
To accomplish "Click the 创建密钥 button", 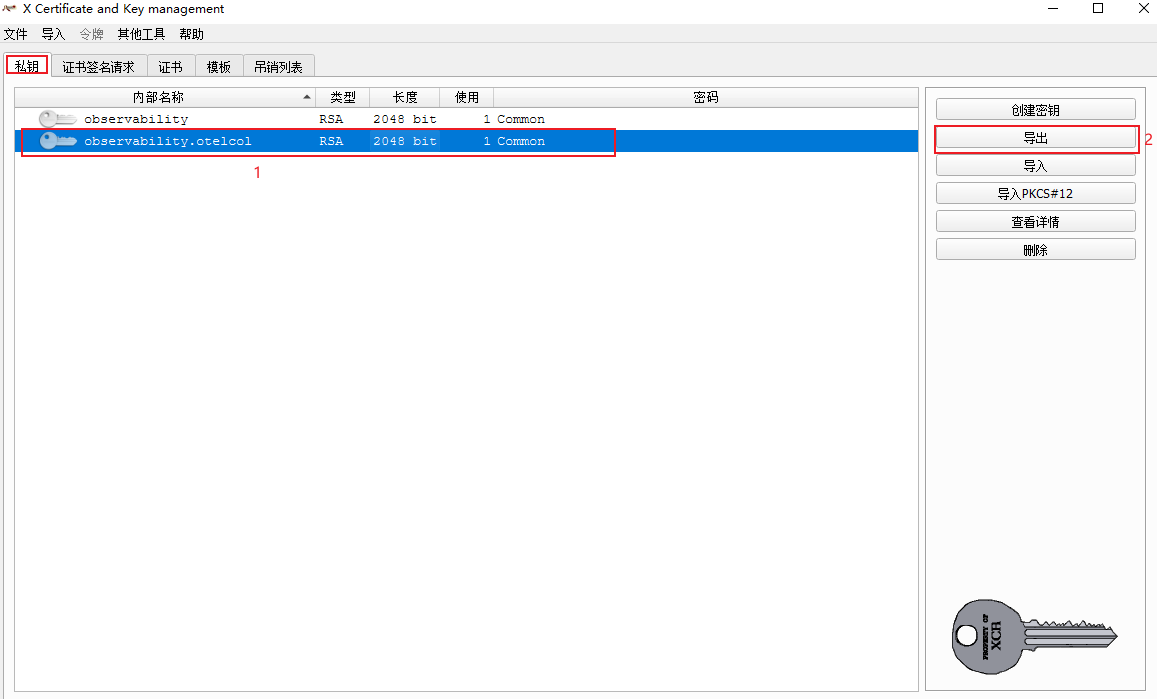I will (x=1035, y=110).
